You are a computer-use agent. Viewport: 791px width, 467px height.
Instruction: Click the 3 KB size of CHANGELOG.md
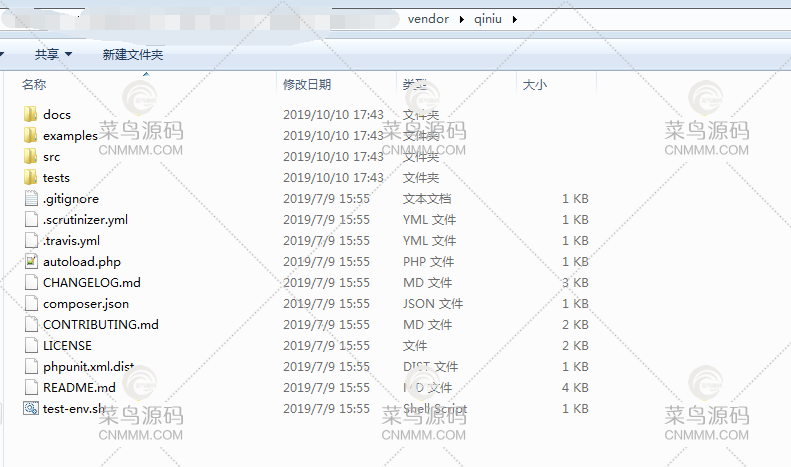[575, 282]
